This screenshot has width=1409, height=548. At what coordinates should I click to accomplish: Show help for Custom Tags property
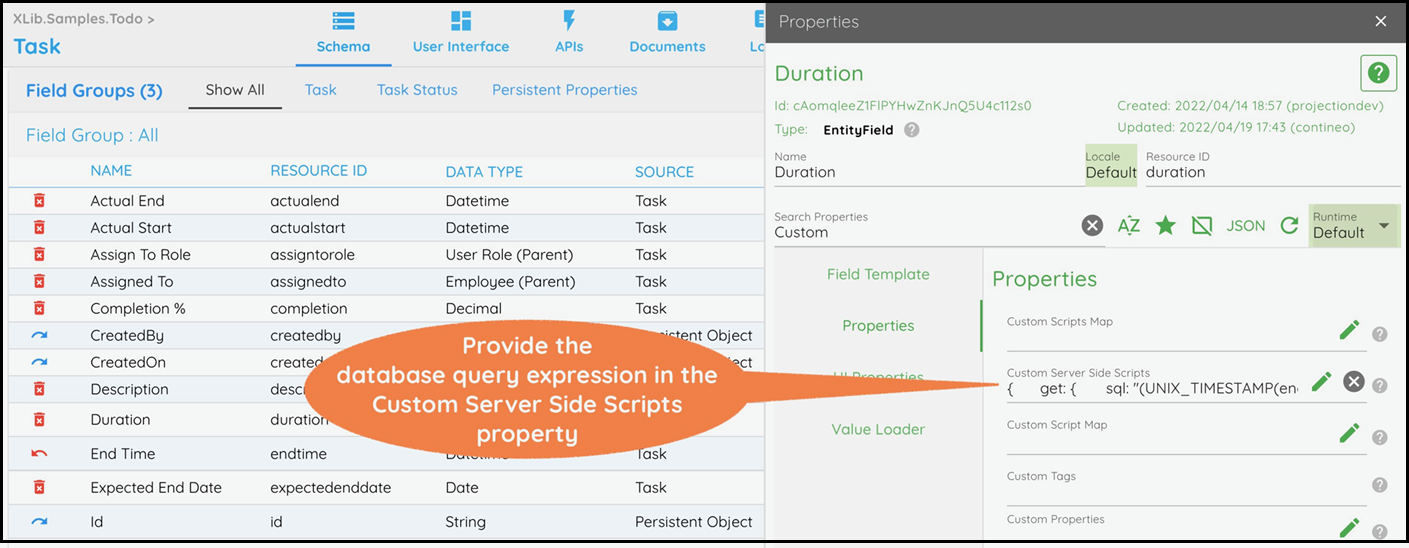[1379, 485]
